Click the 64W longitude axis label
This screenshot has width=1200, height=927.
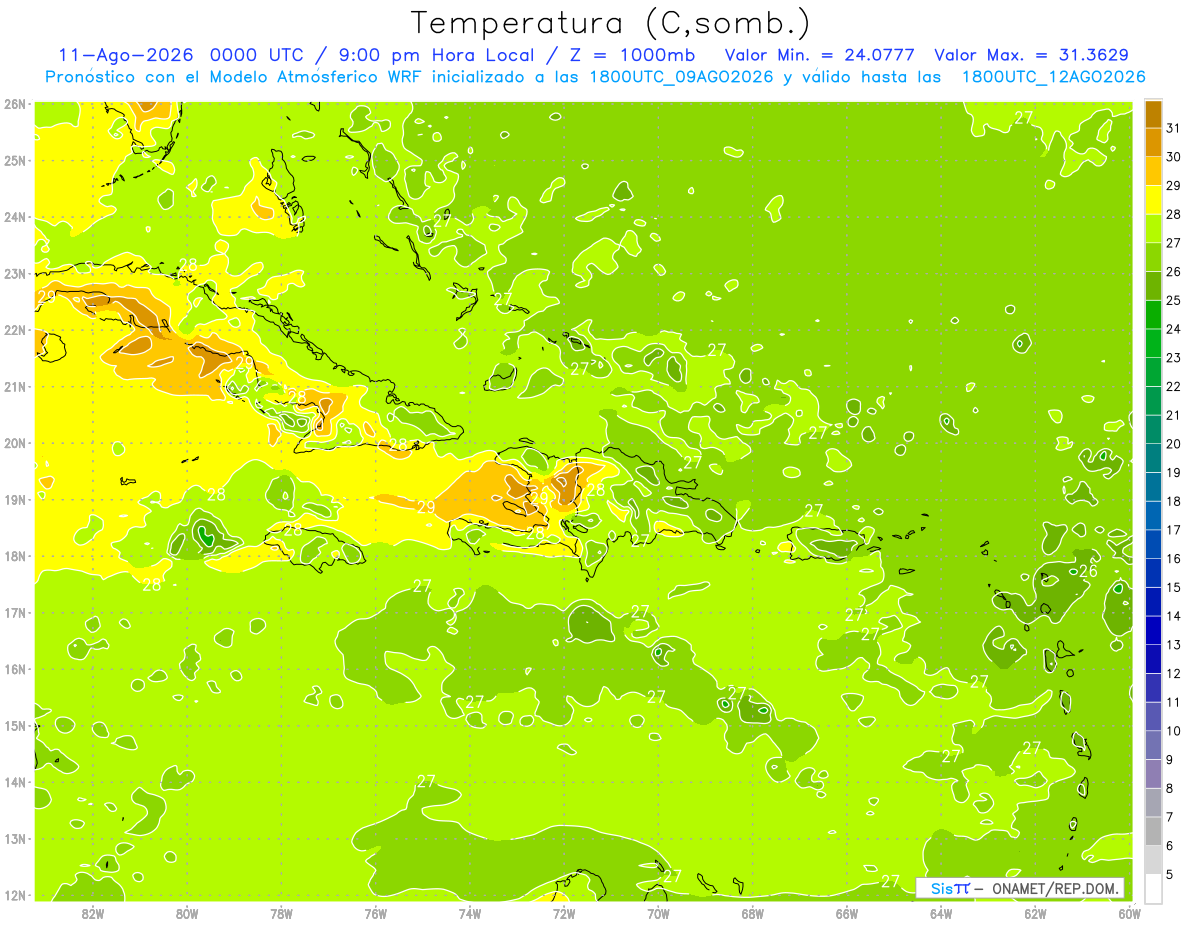pos(941,913)
